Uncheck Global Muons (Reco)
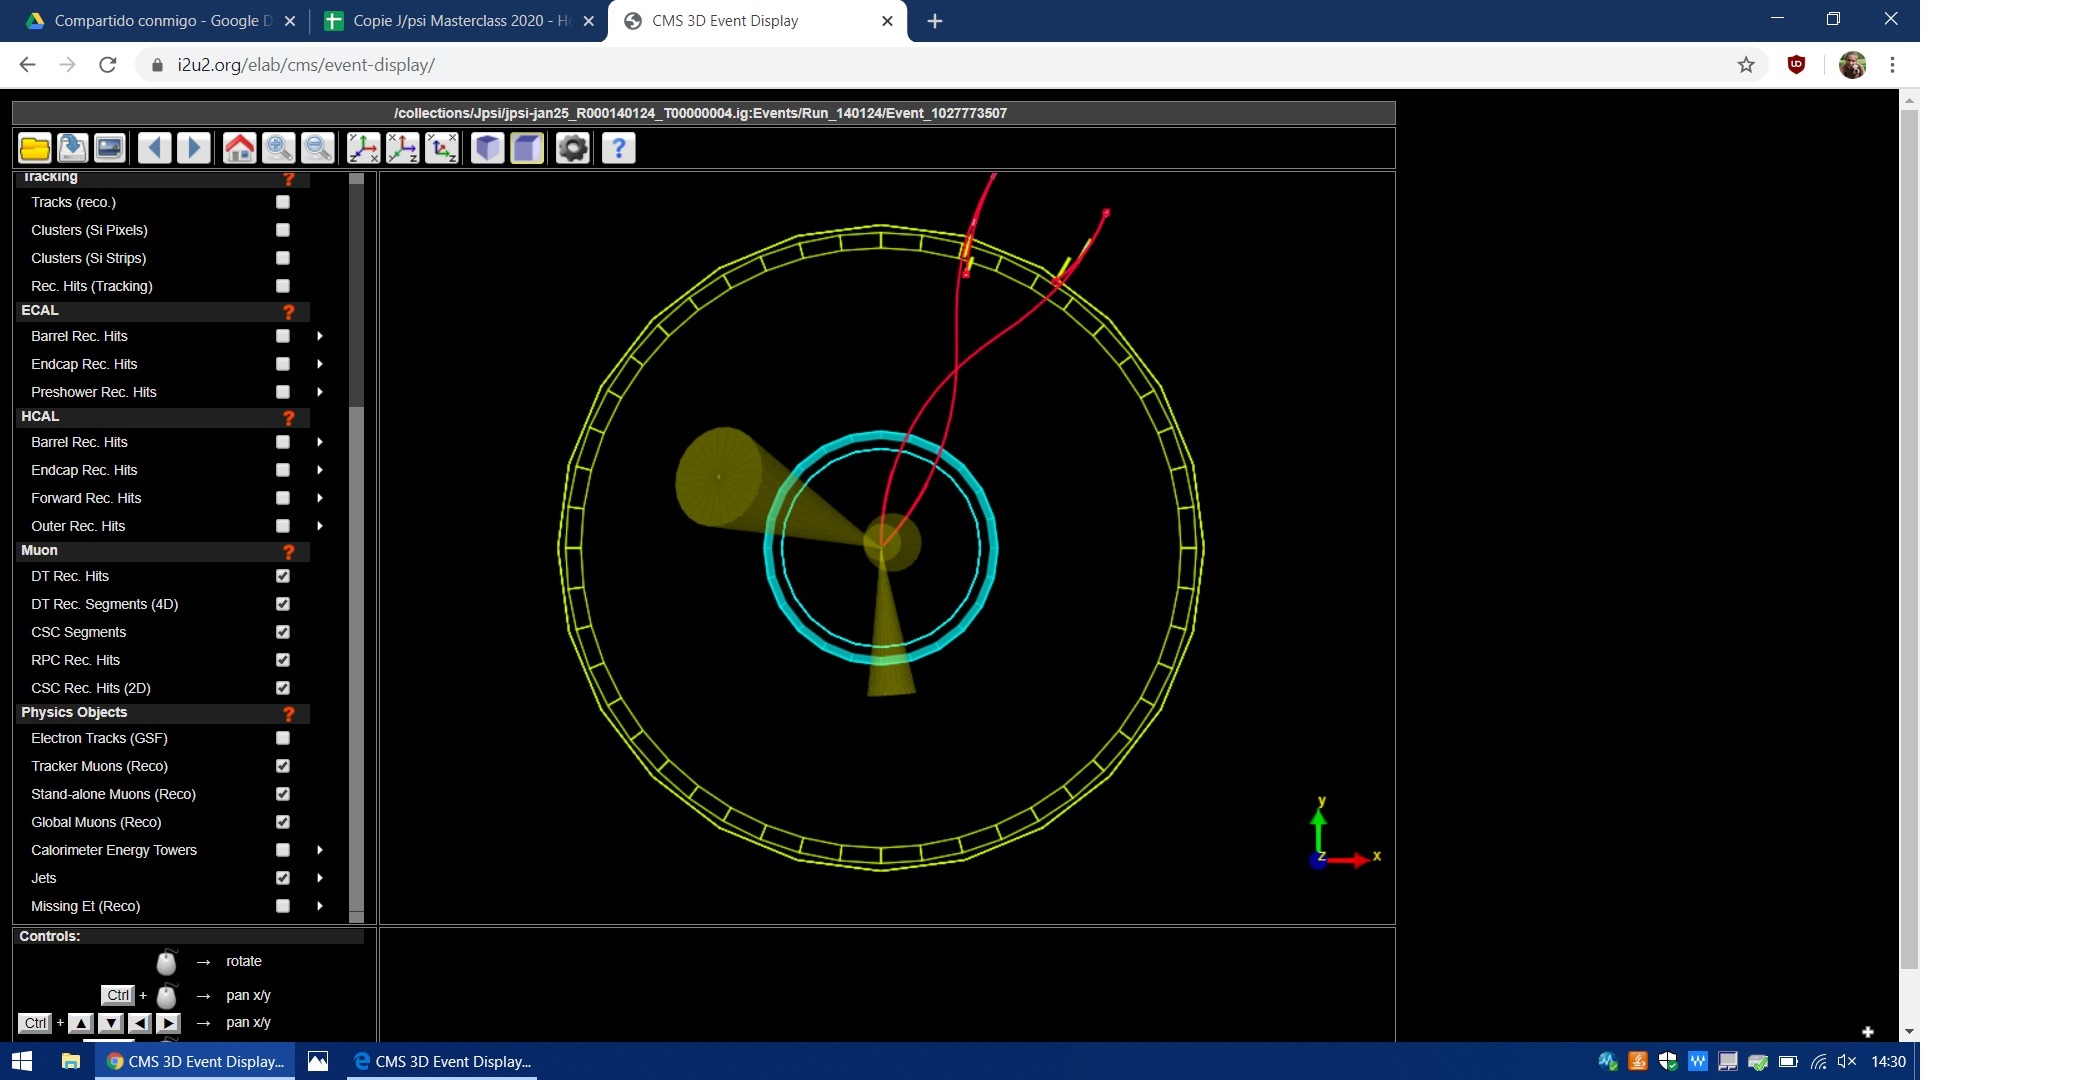This screenshot has width=2098, height=1080. [x=283, y=822]
